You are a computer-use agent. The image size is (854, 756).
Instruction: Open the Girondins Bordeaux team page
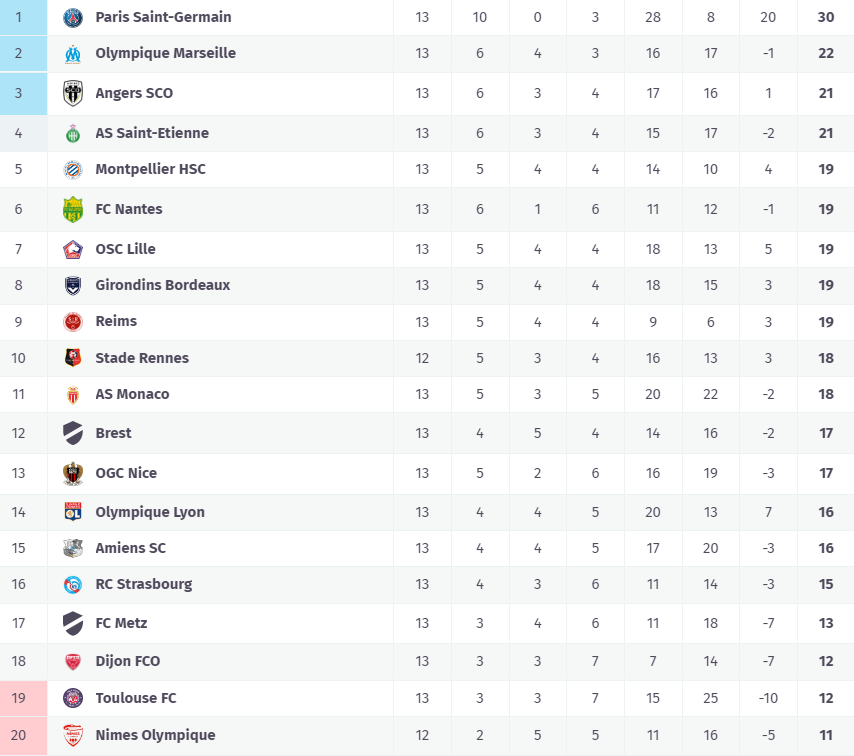point(162,285)
